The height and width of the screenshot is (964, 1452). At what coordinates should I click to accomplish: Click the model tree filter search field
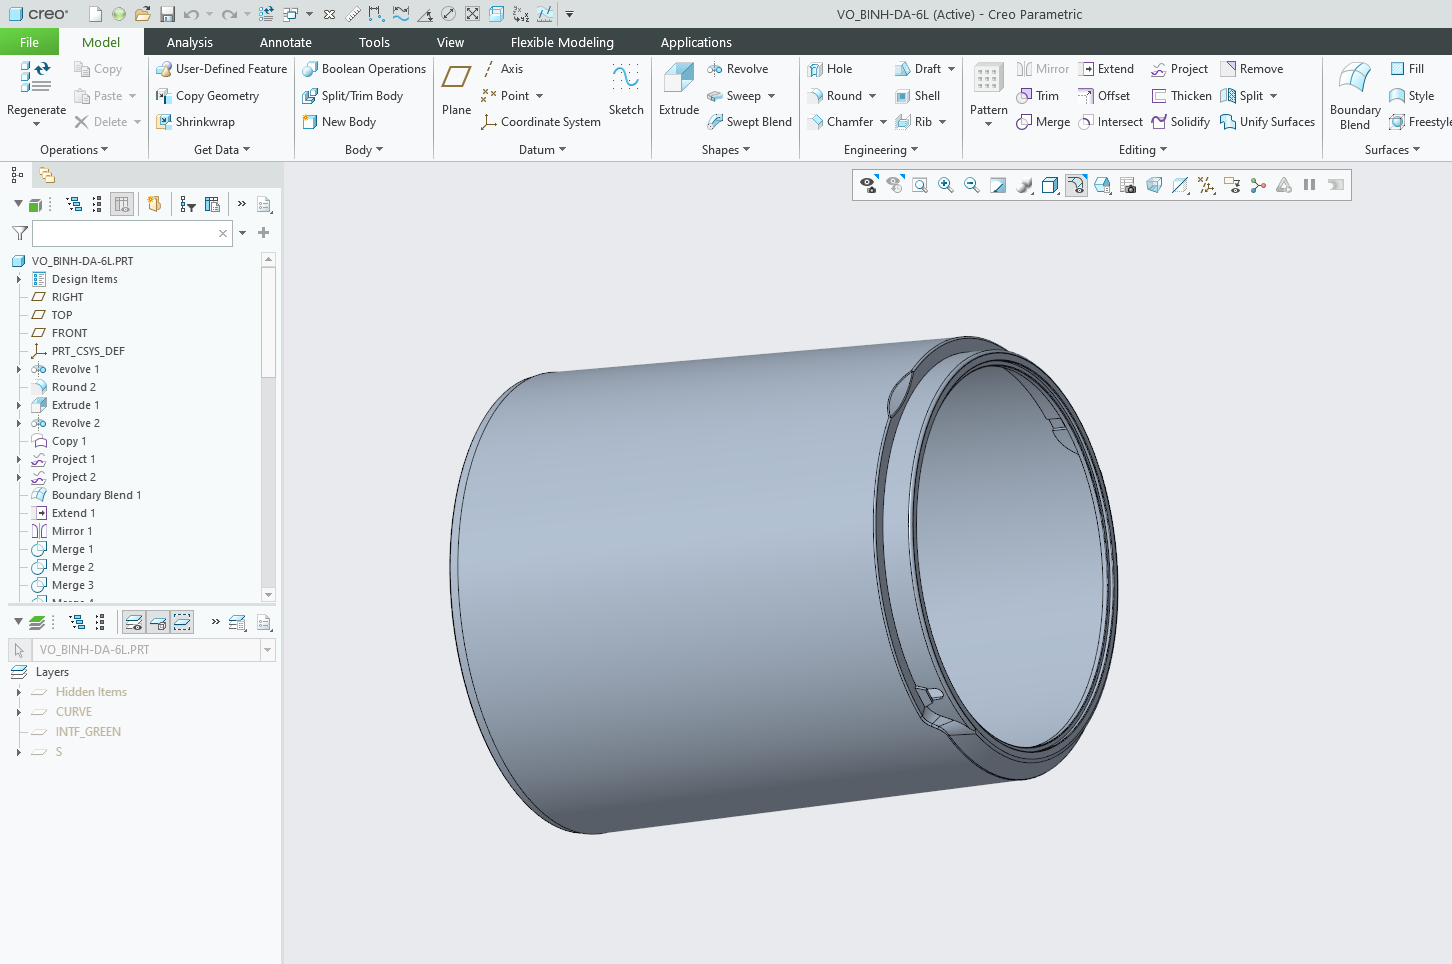pyautogui.click(x=125, y=233)
